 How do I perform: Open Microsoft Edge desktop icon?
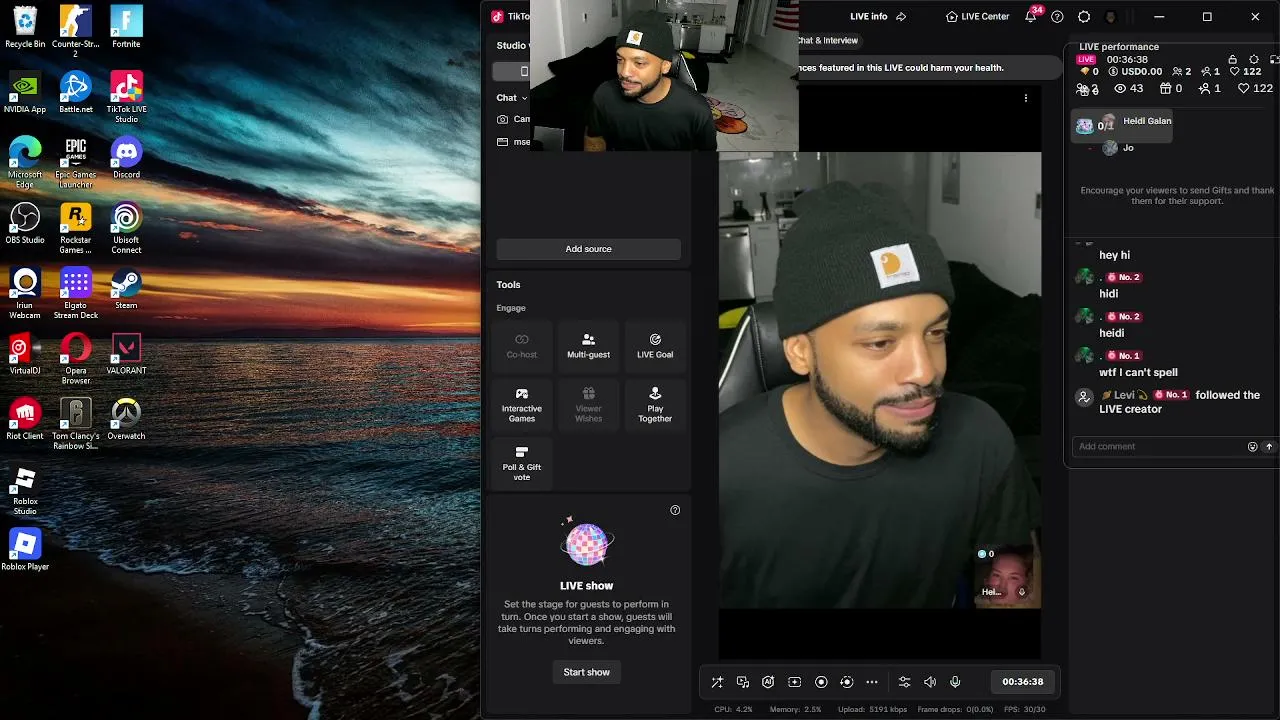tap(25, 162)
